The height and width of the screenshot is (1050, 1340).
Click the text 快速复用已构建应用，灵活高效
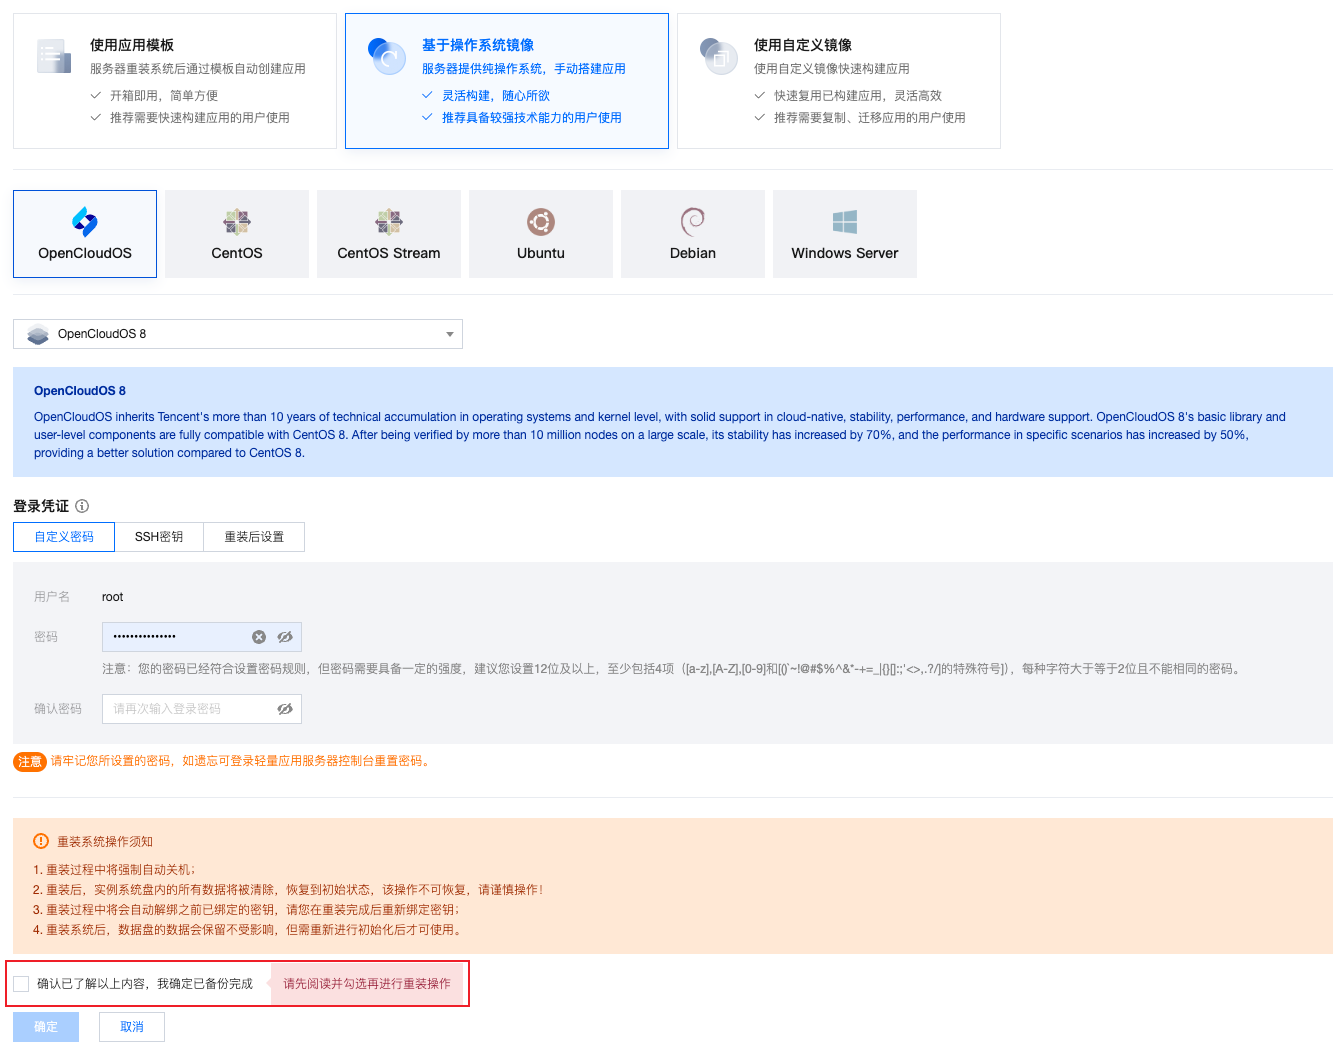coord(858,96)
